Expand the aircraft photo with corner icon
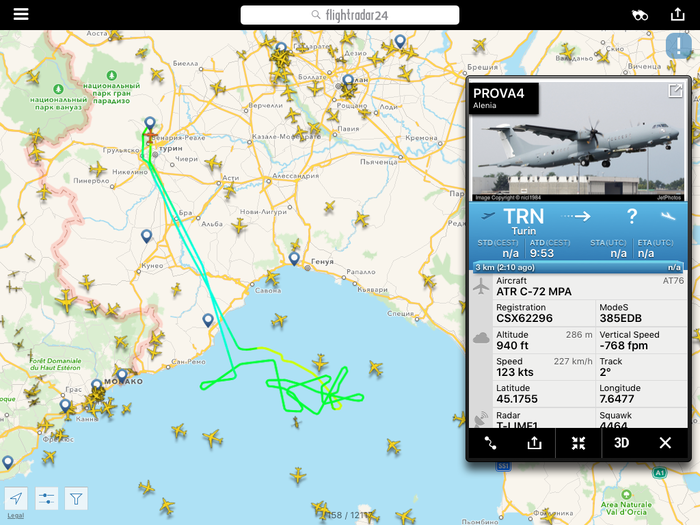Viewport: 700px width, 525px height. 675,91
